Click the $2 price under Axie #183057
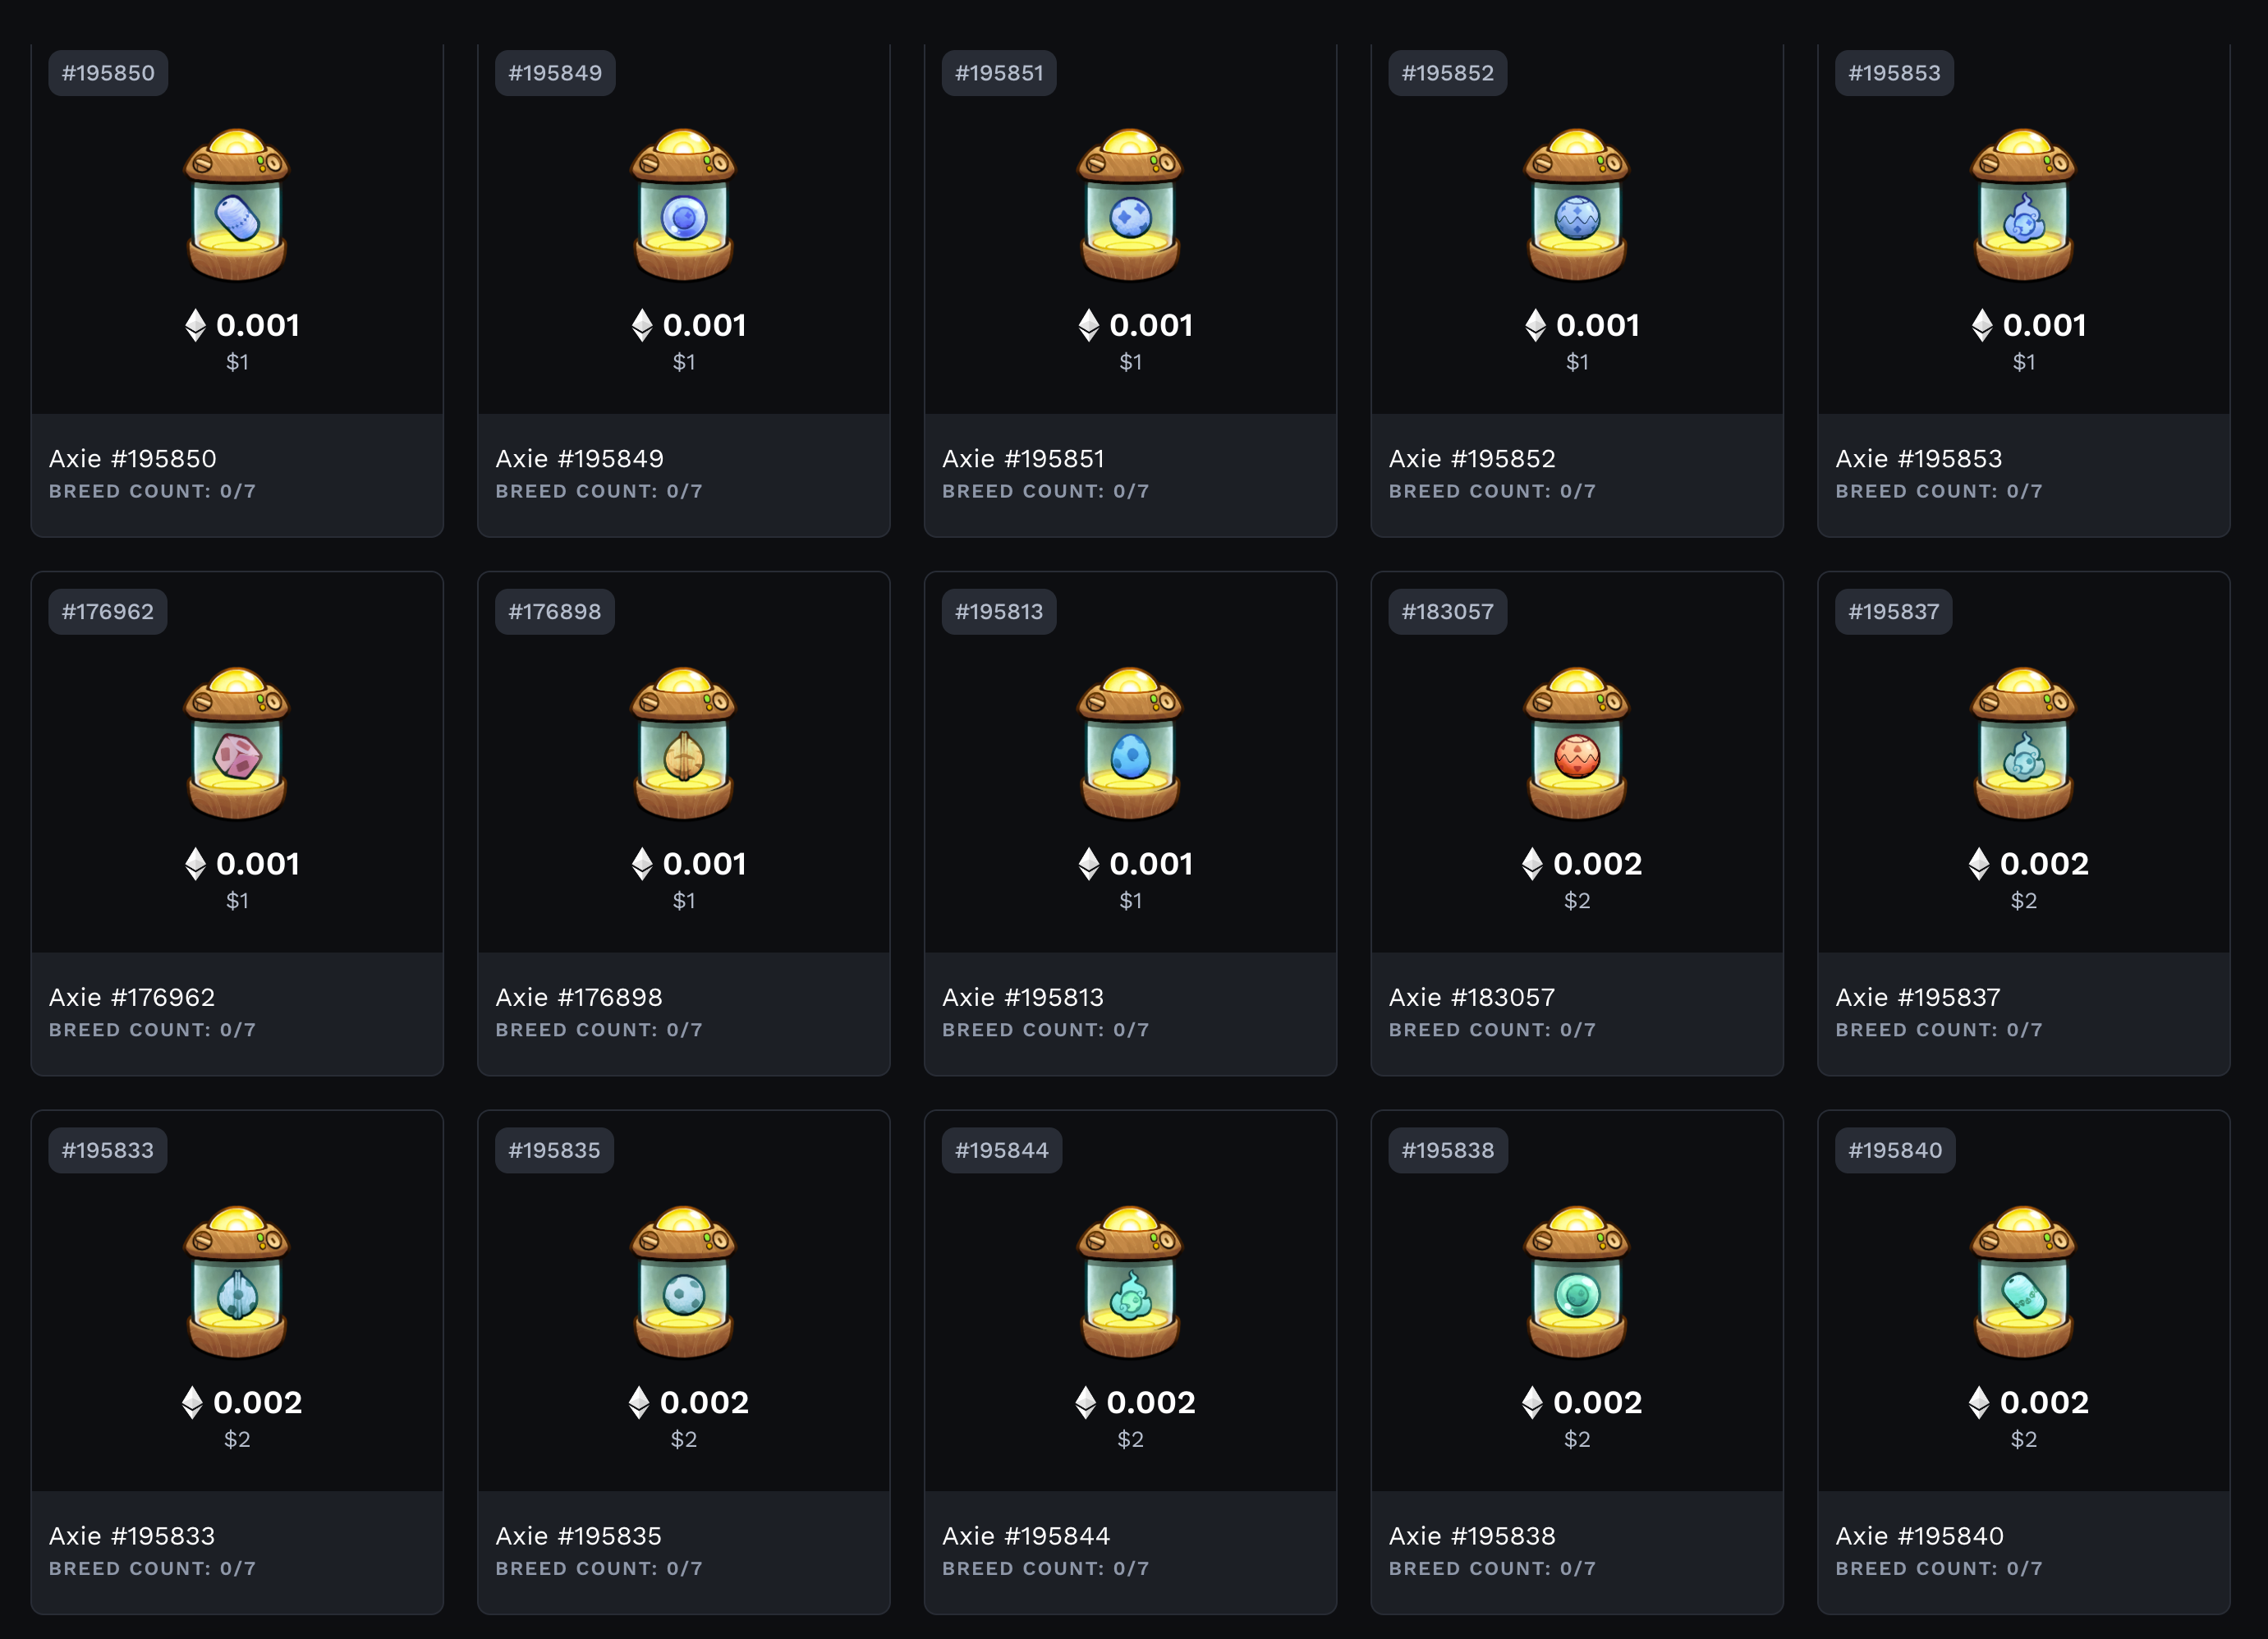Viewport: 2268px width, 1639px height. pyautogui.click(x=1577, y=901)
